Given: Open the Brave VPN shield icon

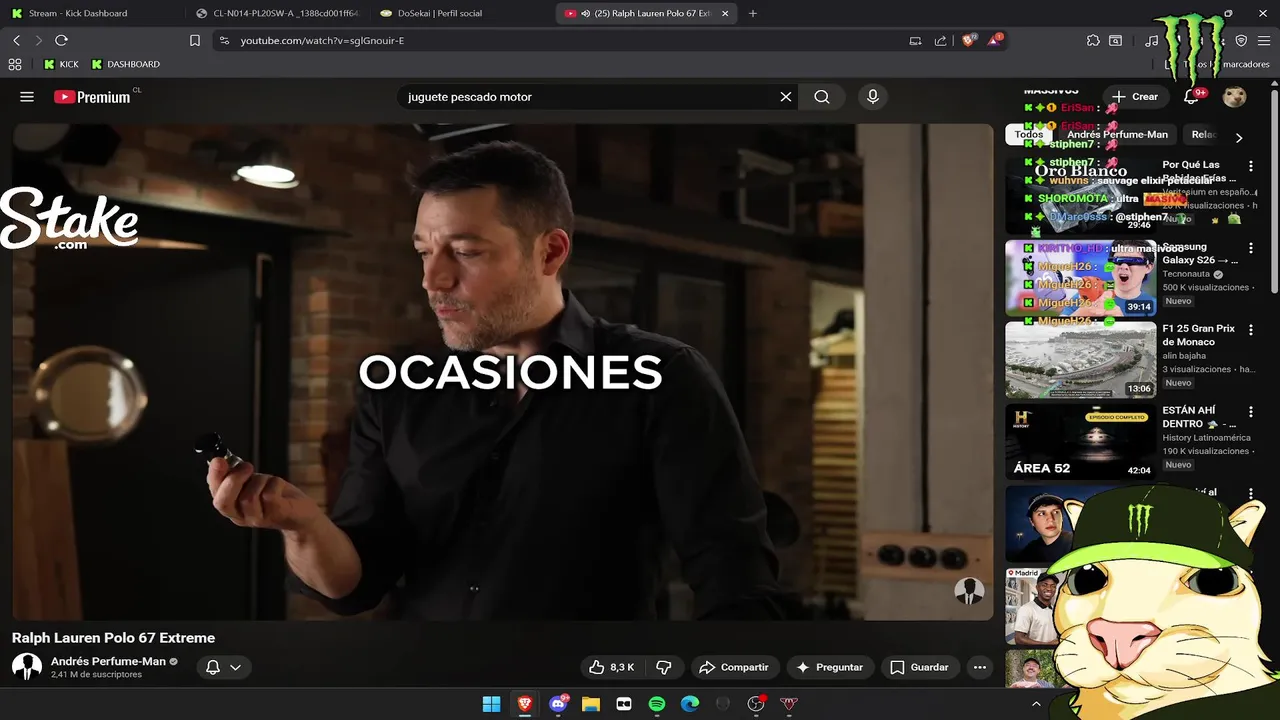Looking at the screenshot, I should point(1241,40).
